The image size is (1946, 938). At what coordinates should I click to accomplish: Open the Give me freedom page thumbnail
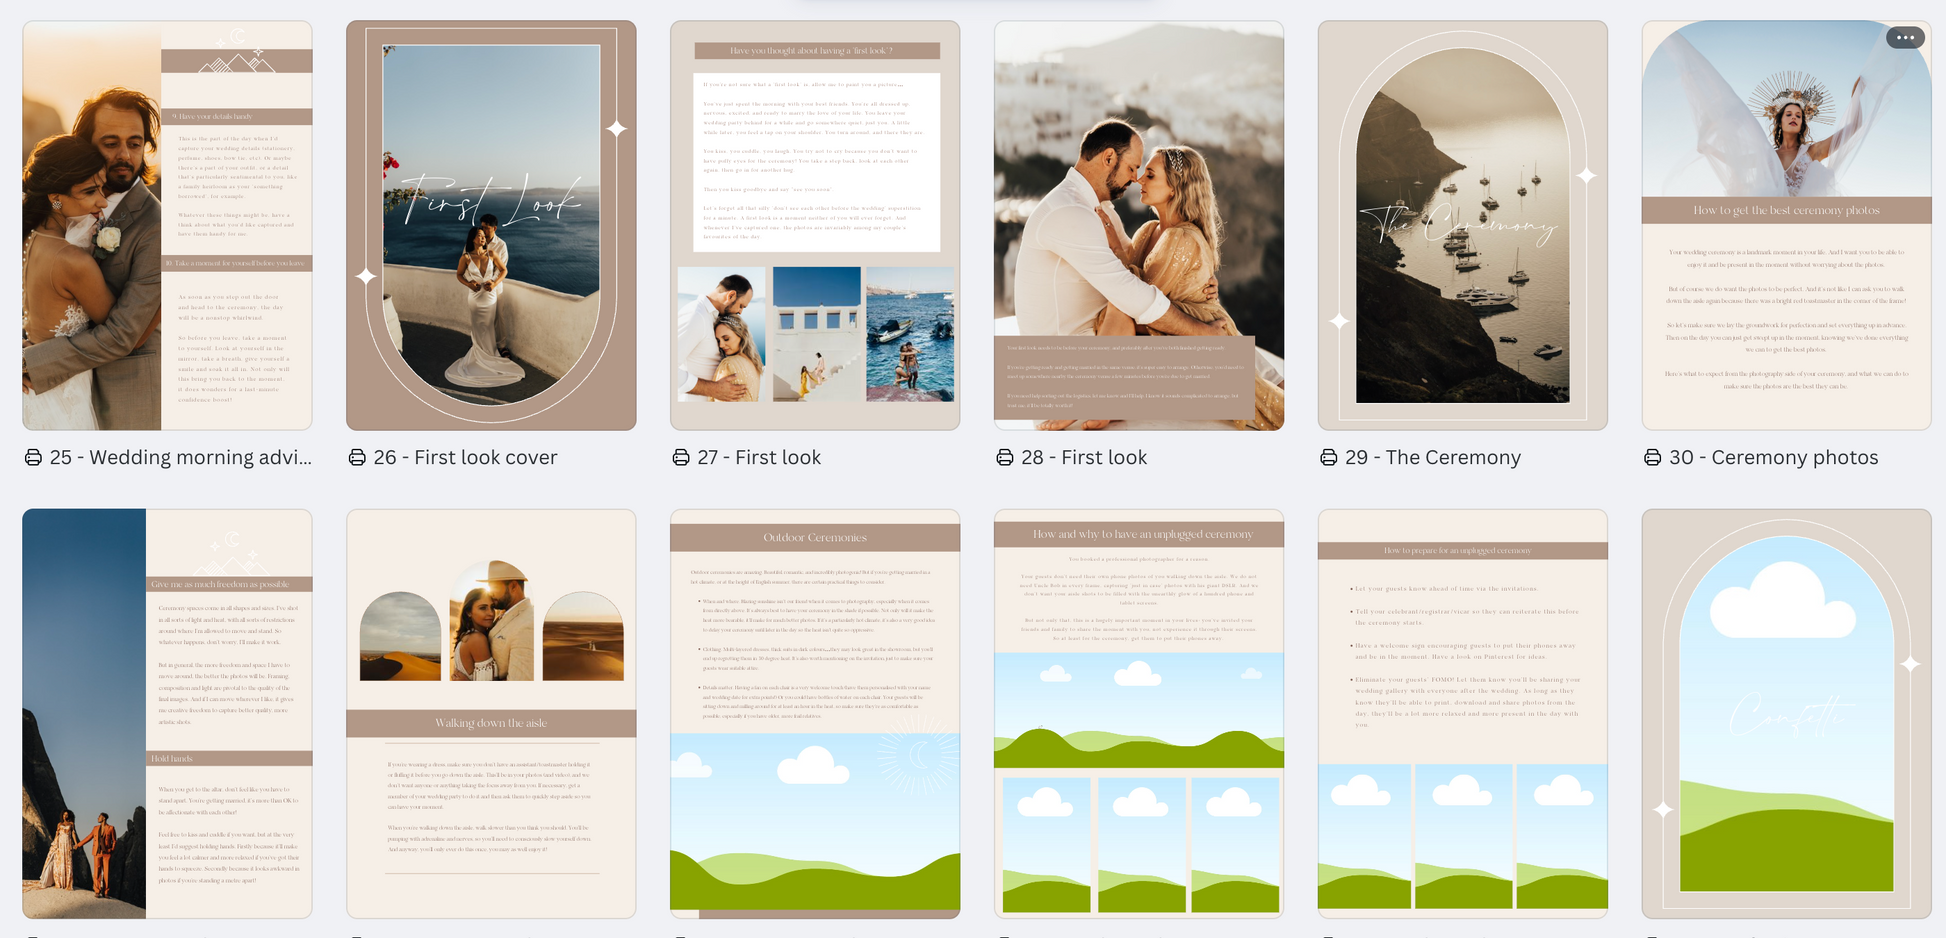[x=167, y=713]
